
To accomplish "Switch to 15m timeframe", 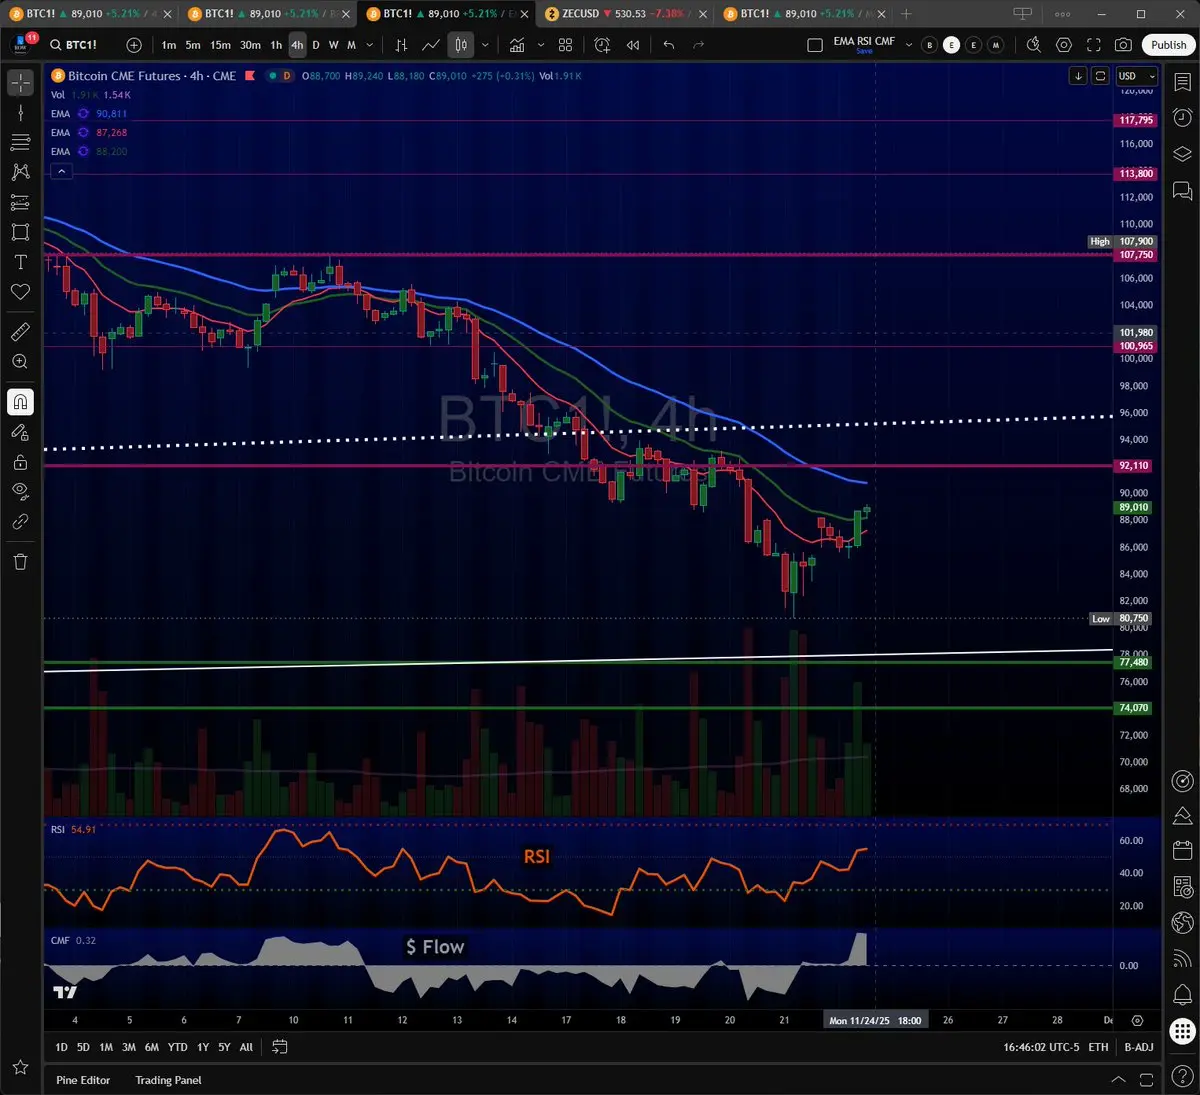I will (x=220, y=45).
